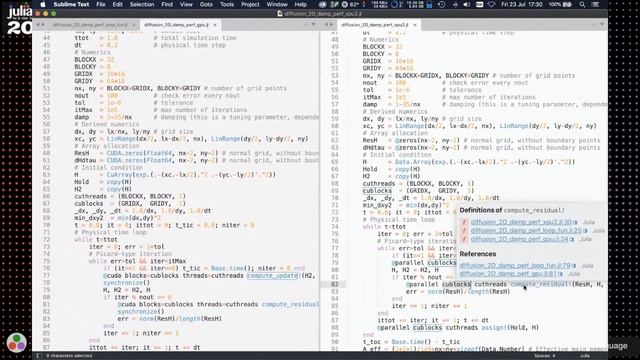This screenshot has height=360, width=640.
Task: Click side-open icon next to xpu2.jl:30 definition
Action: click(x=576, y=222)
